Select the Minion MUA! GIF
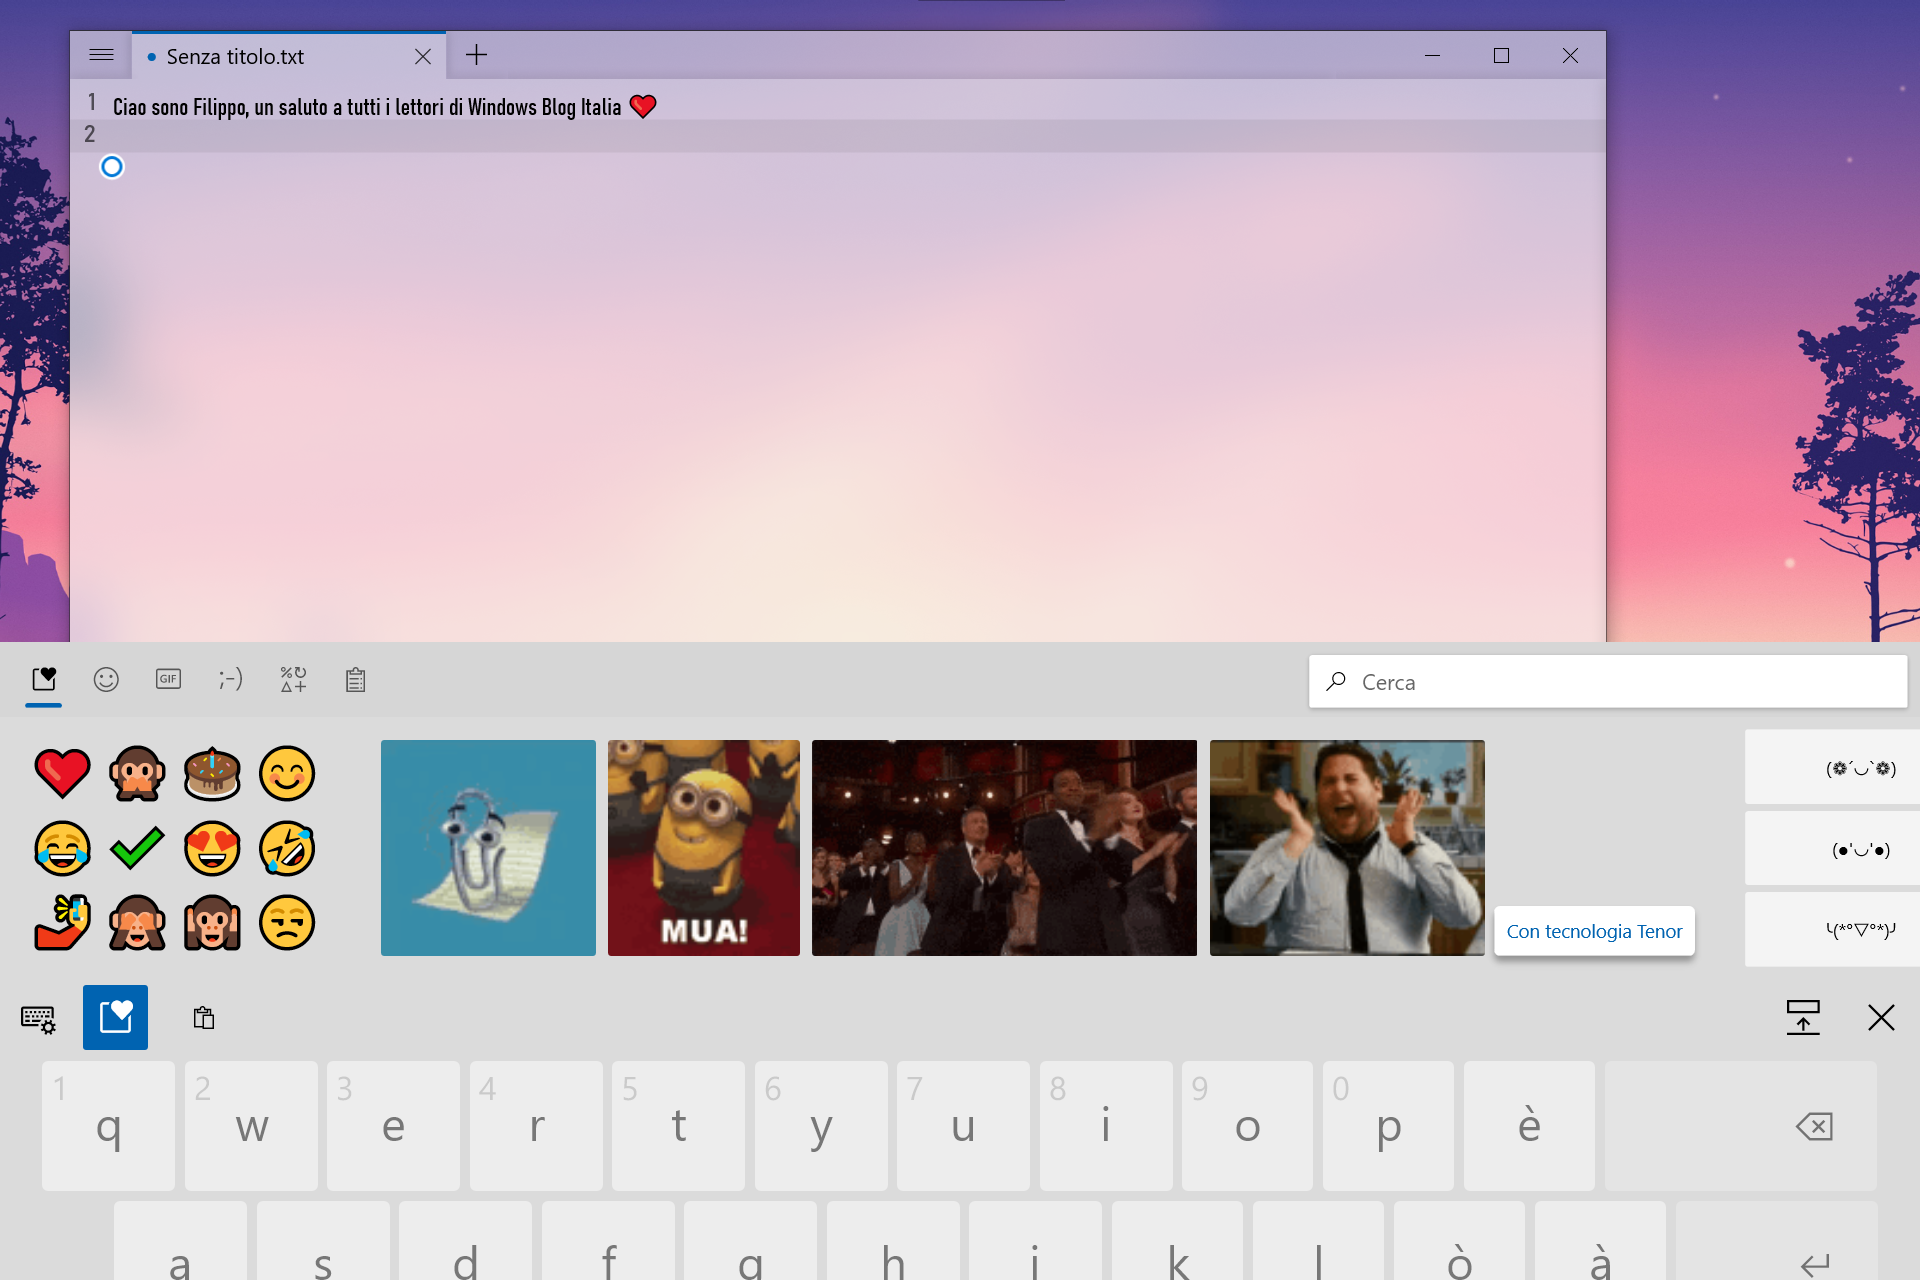This screenshot has width=1920, height=1280. 704,848
